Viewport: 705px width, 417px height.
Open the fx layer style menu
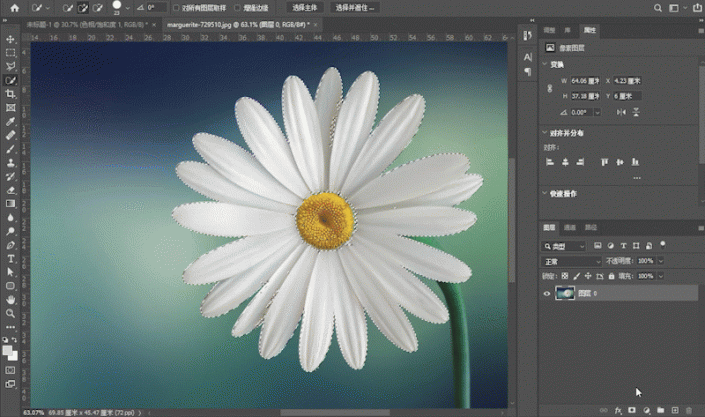point(618,410)
